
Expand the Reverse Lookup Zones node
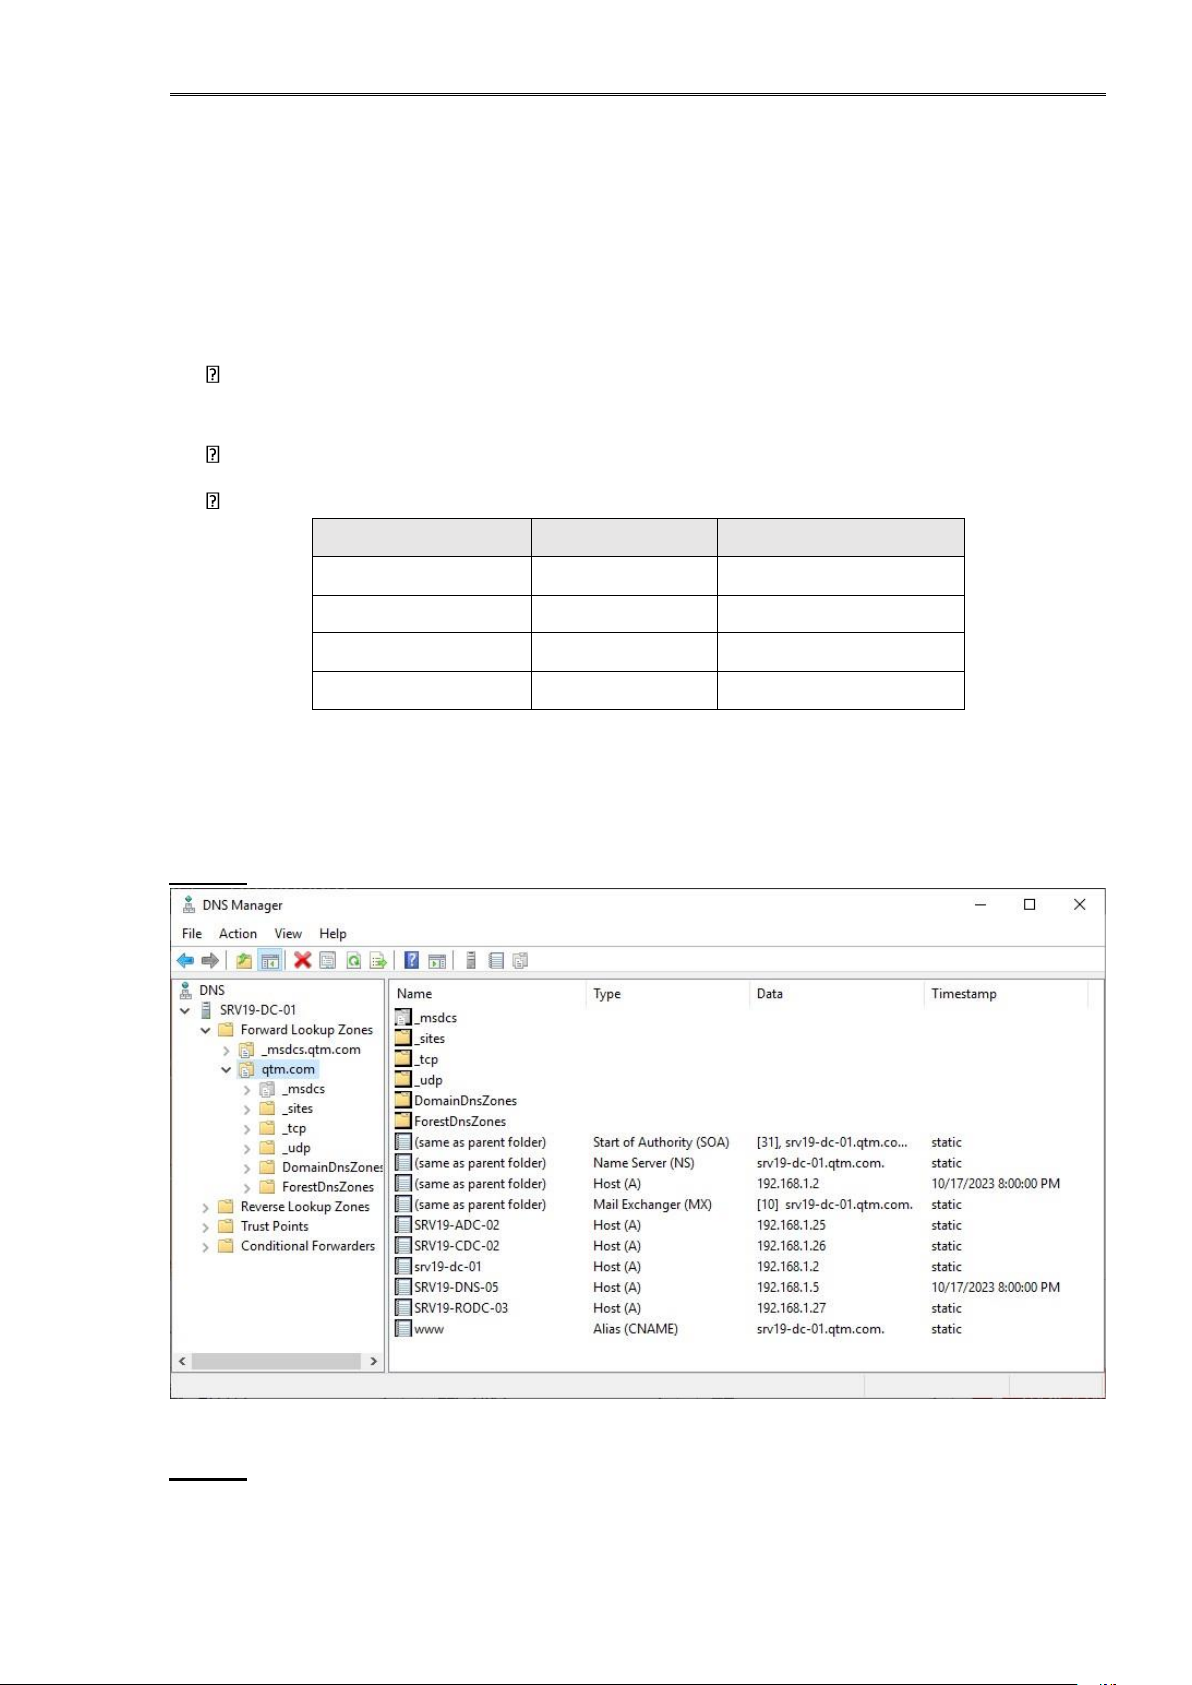[x=205, y=1207]
